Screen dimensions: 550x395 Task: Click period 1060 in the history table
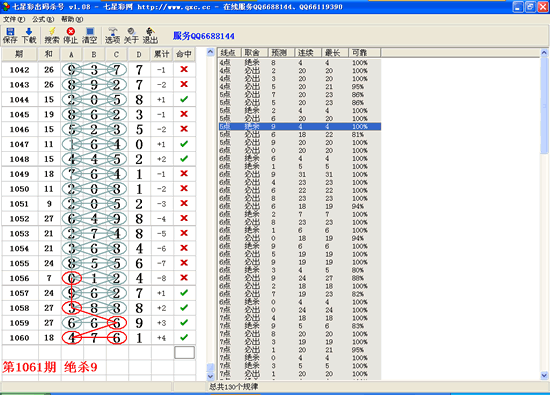19,338
